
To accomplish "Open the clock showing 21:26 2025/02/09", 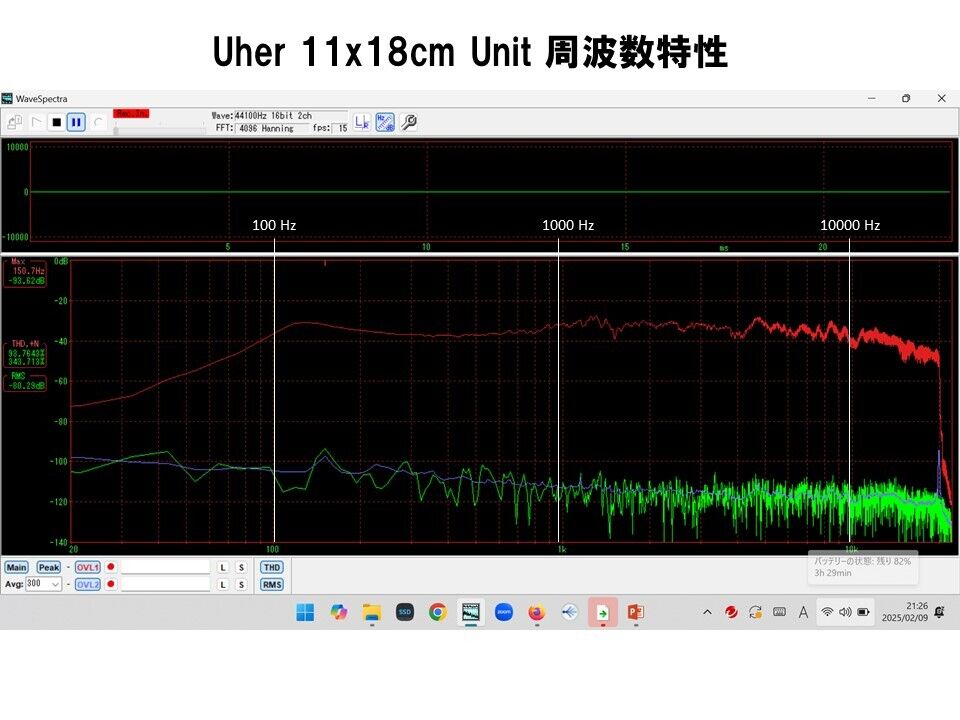I will 904,612.
